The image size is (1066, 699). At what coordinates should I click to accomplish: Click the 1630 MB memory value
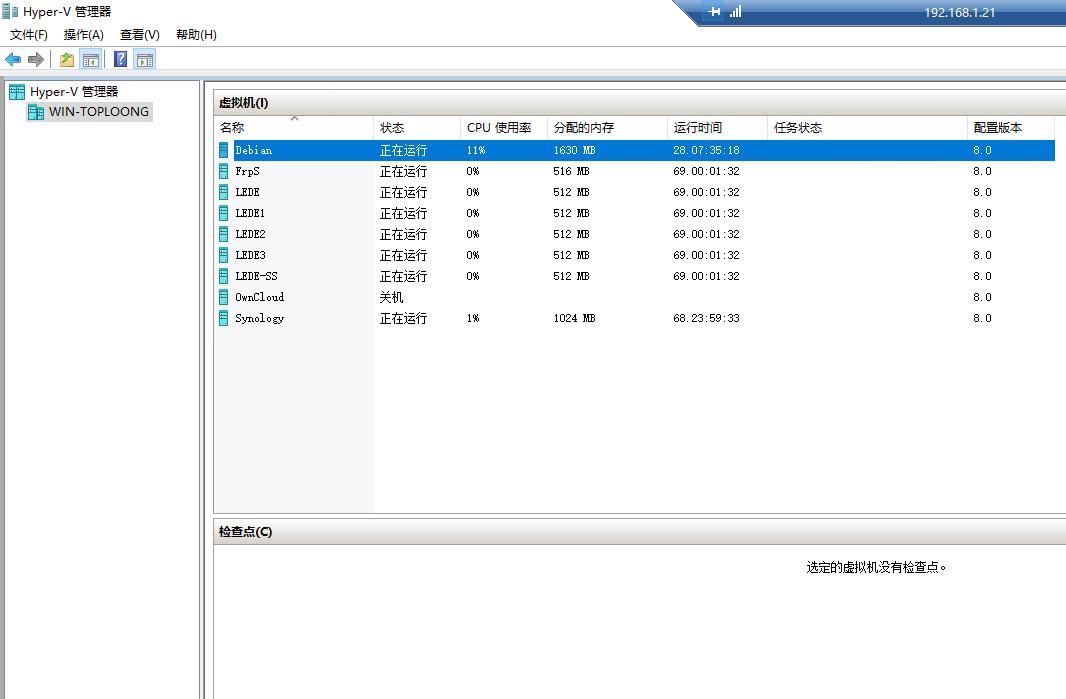[x=574, y=150]
